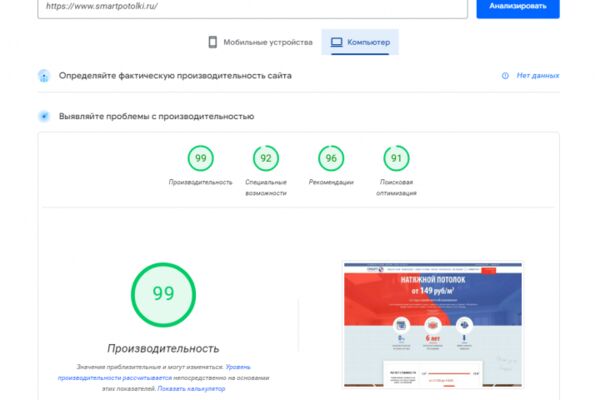
Task: Click the Определяйте фактическую производительность сайта heading
Action: pos(175,76)
